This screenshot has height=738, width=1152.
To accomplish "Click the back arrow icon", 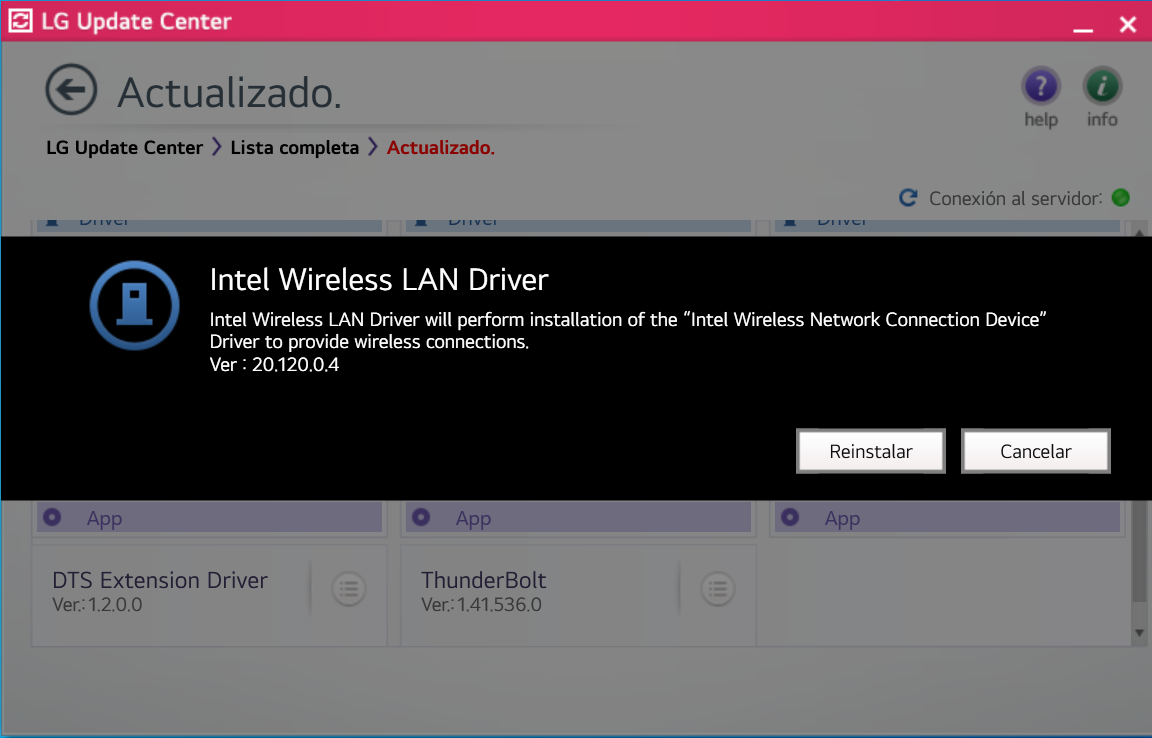I will point(71,90).
